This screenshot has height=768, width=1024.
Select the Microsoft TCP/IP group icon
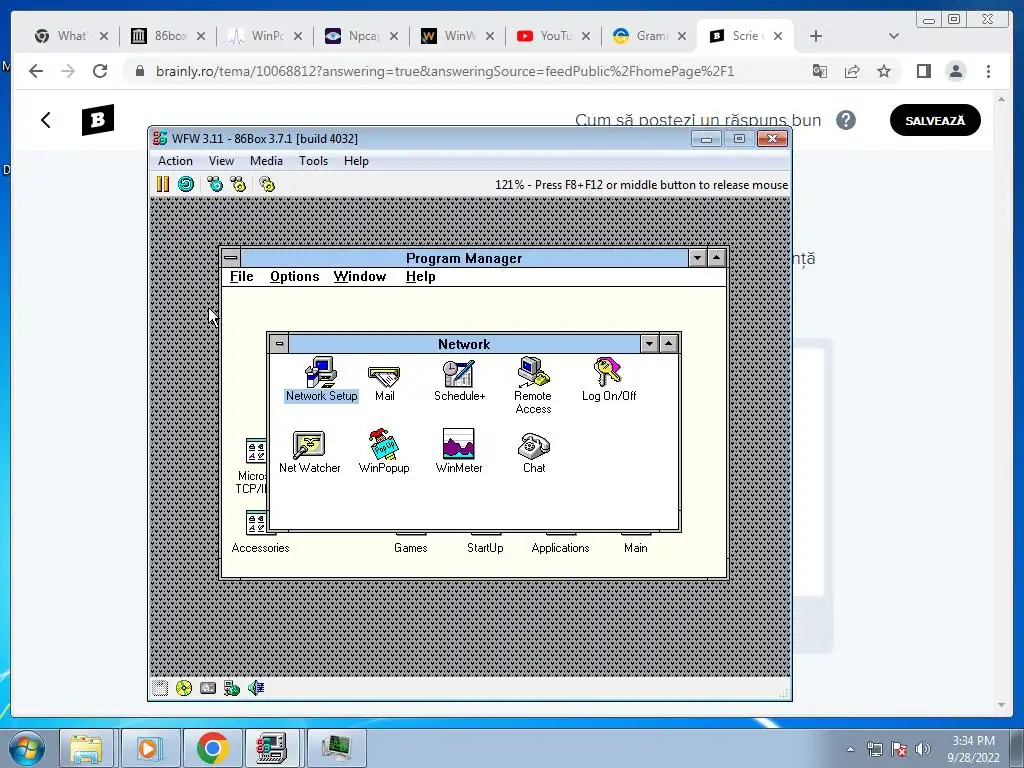253,466
